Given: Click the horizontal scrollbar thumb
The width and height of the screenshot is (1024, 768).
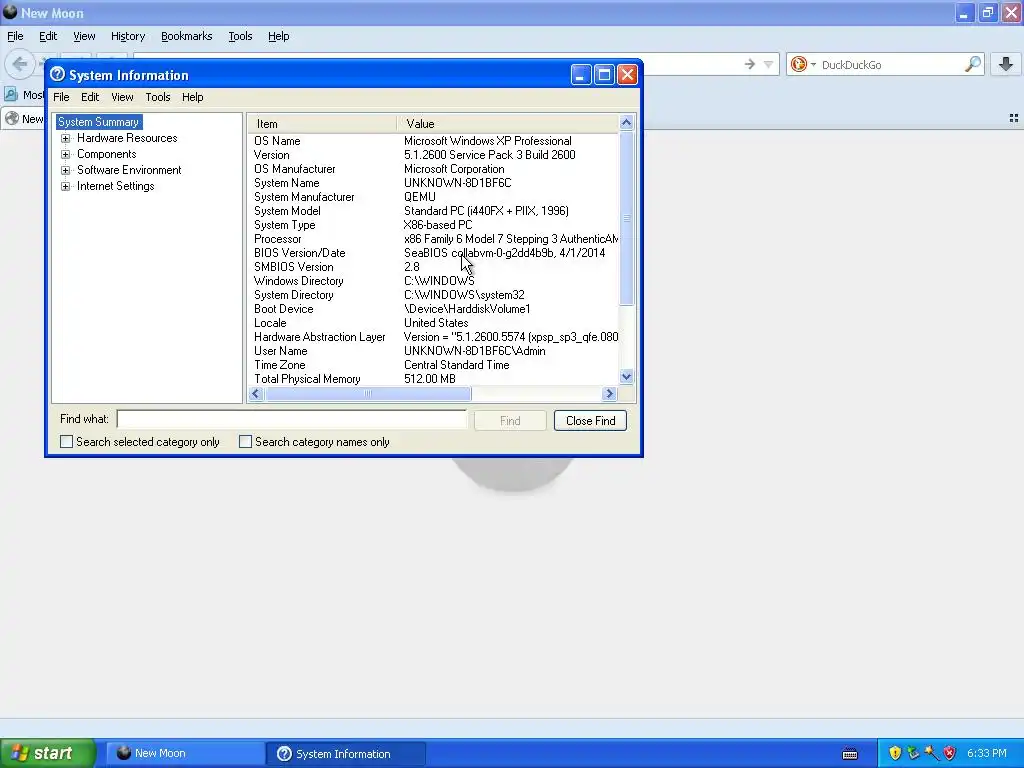Looking at the screenshot, I should [368, 393].
